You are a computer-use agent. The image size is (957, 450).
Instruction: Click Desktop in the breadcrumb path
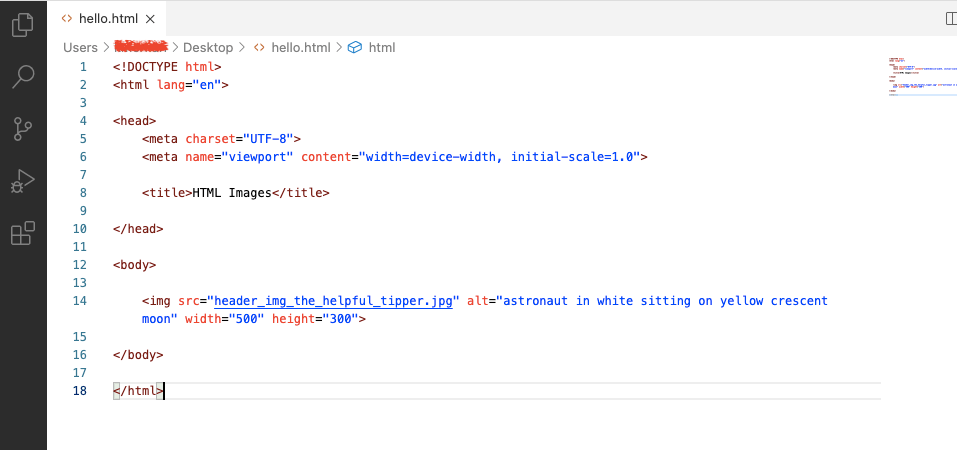tap(208, 48)
